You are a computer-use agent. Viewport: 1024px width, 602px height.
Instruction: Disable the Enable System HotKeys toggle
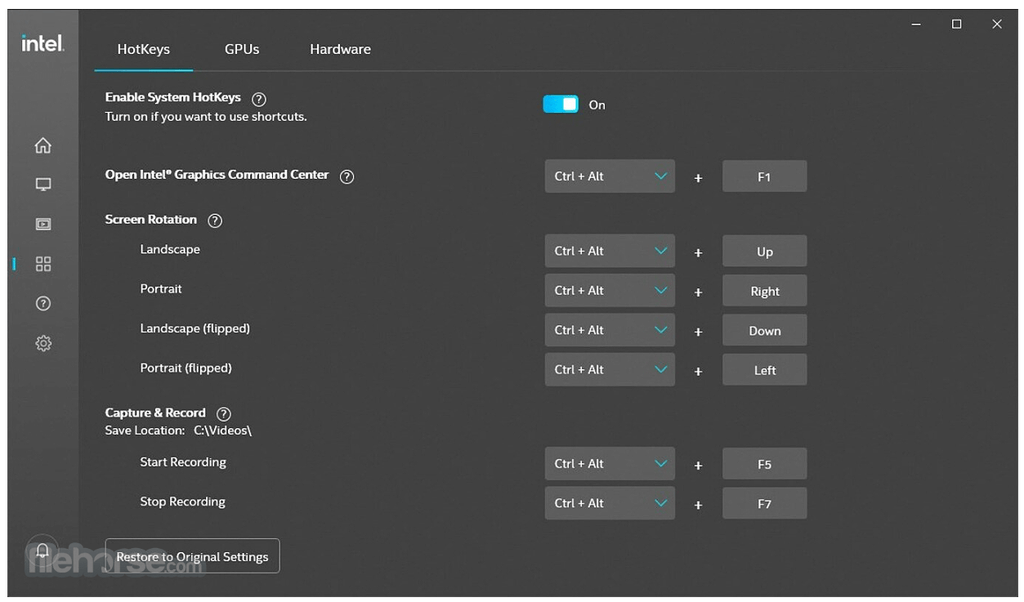coord(560,105)
